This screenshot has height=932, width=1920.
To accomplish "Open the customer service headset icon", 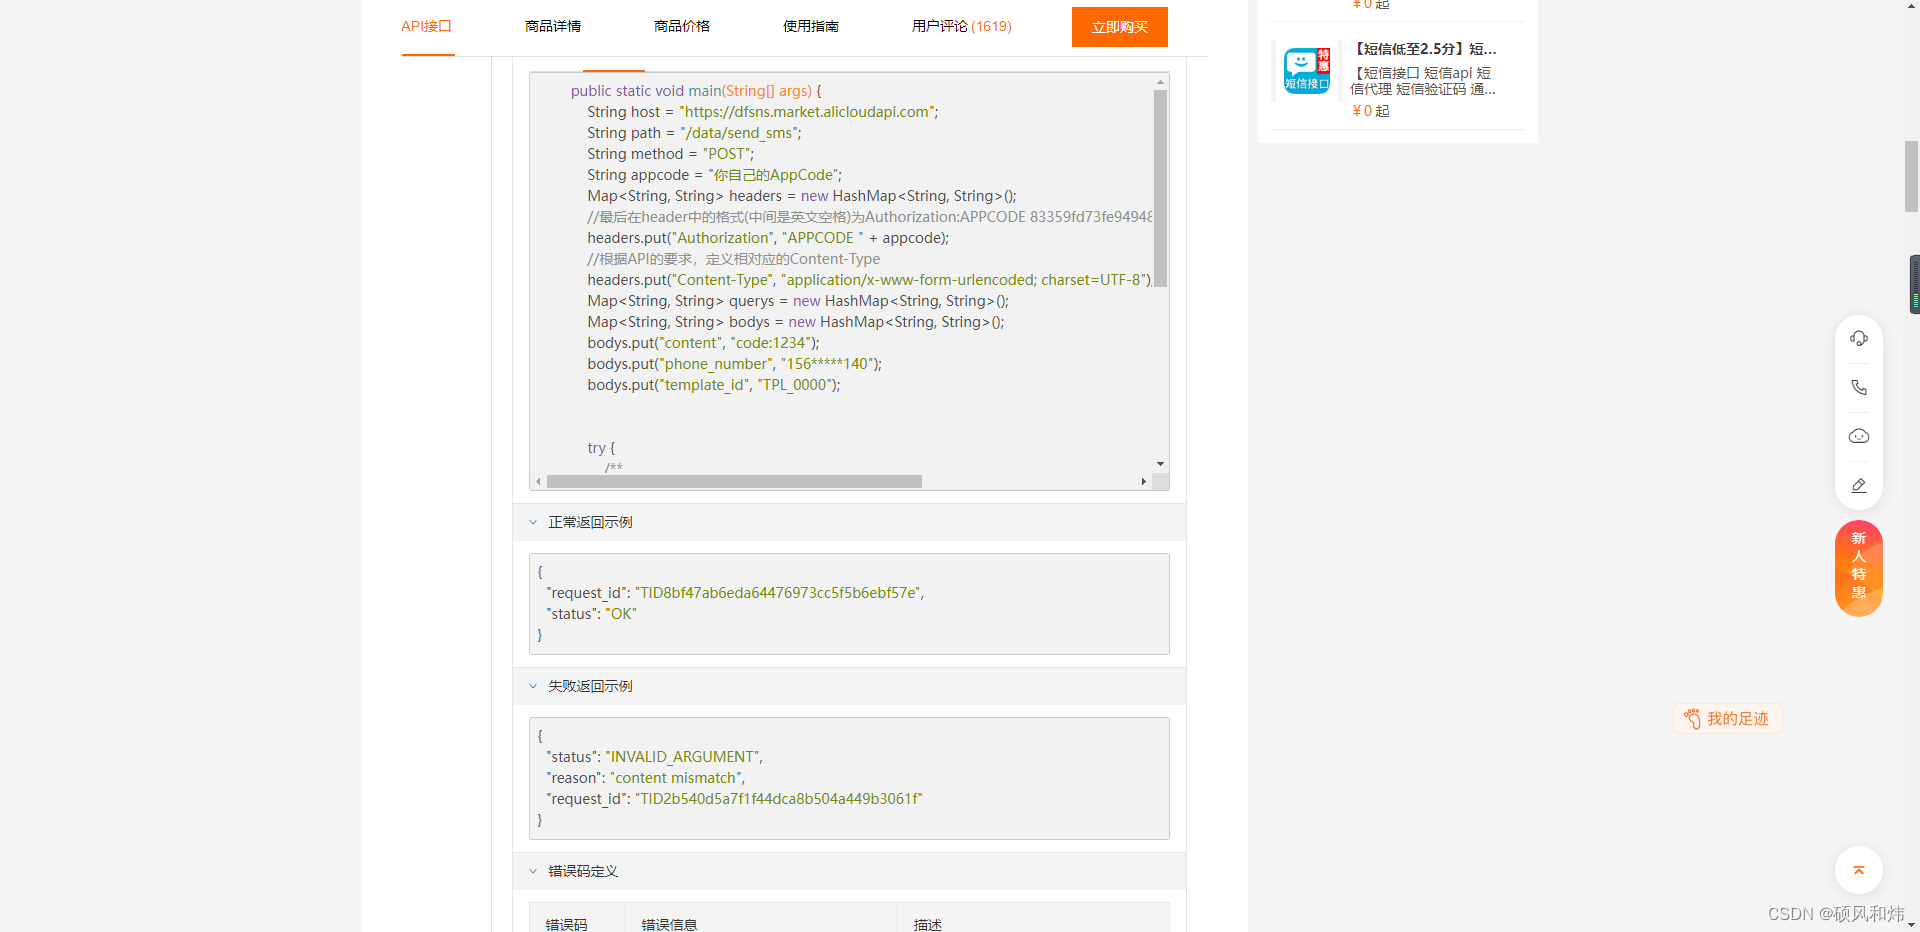I will [x=1858, y=339].
